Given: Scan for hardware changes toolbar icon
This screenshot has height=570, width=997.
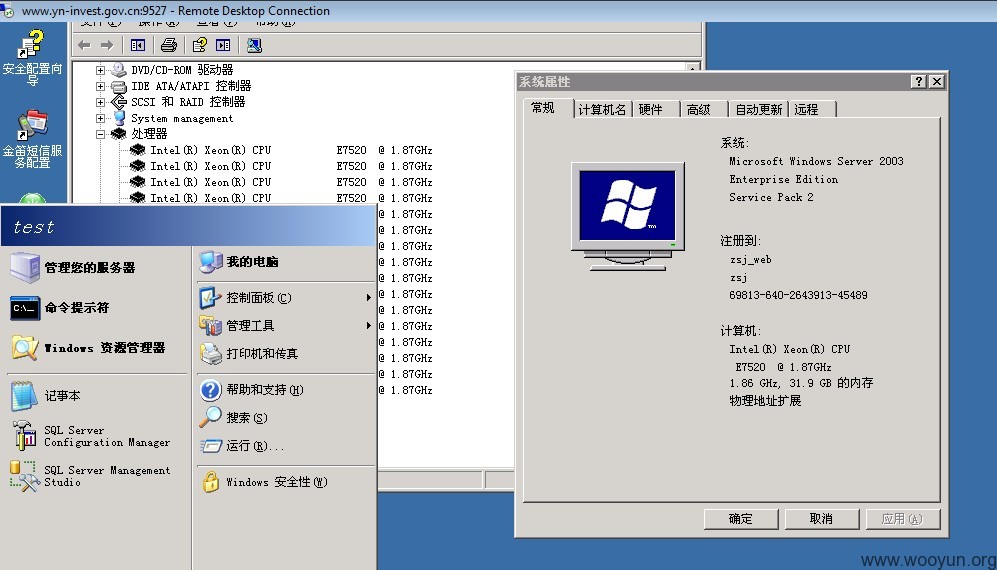Looking at the screenshot, I should pos(254,45).
